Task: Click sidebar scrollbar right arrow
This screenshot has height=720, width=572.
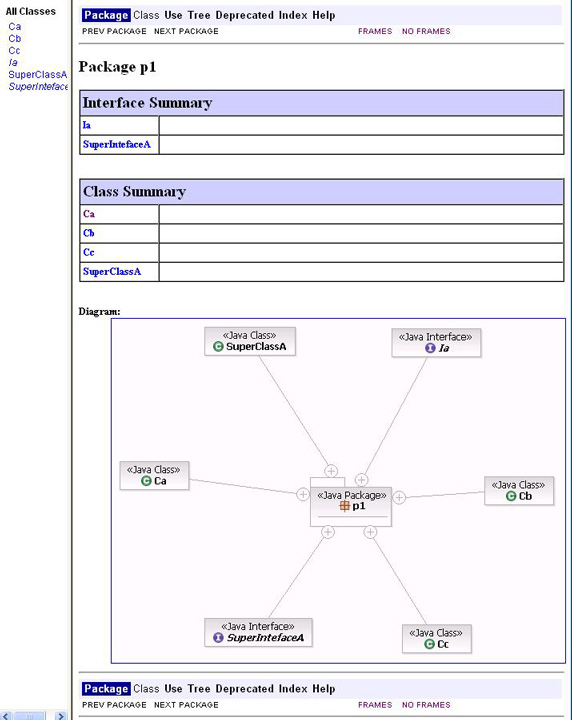Action: [61, 715]
